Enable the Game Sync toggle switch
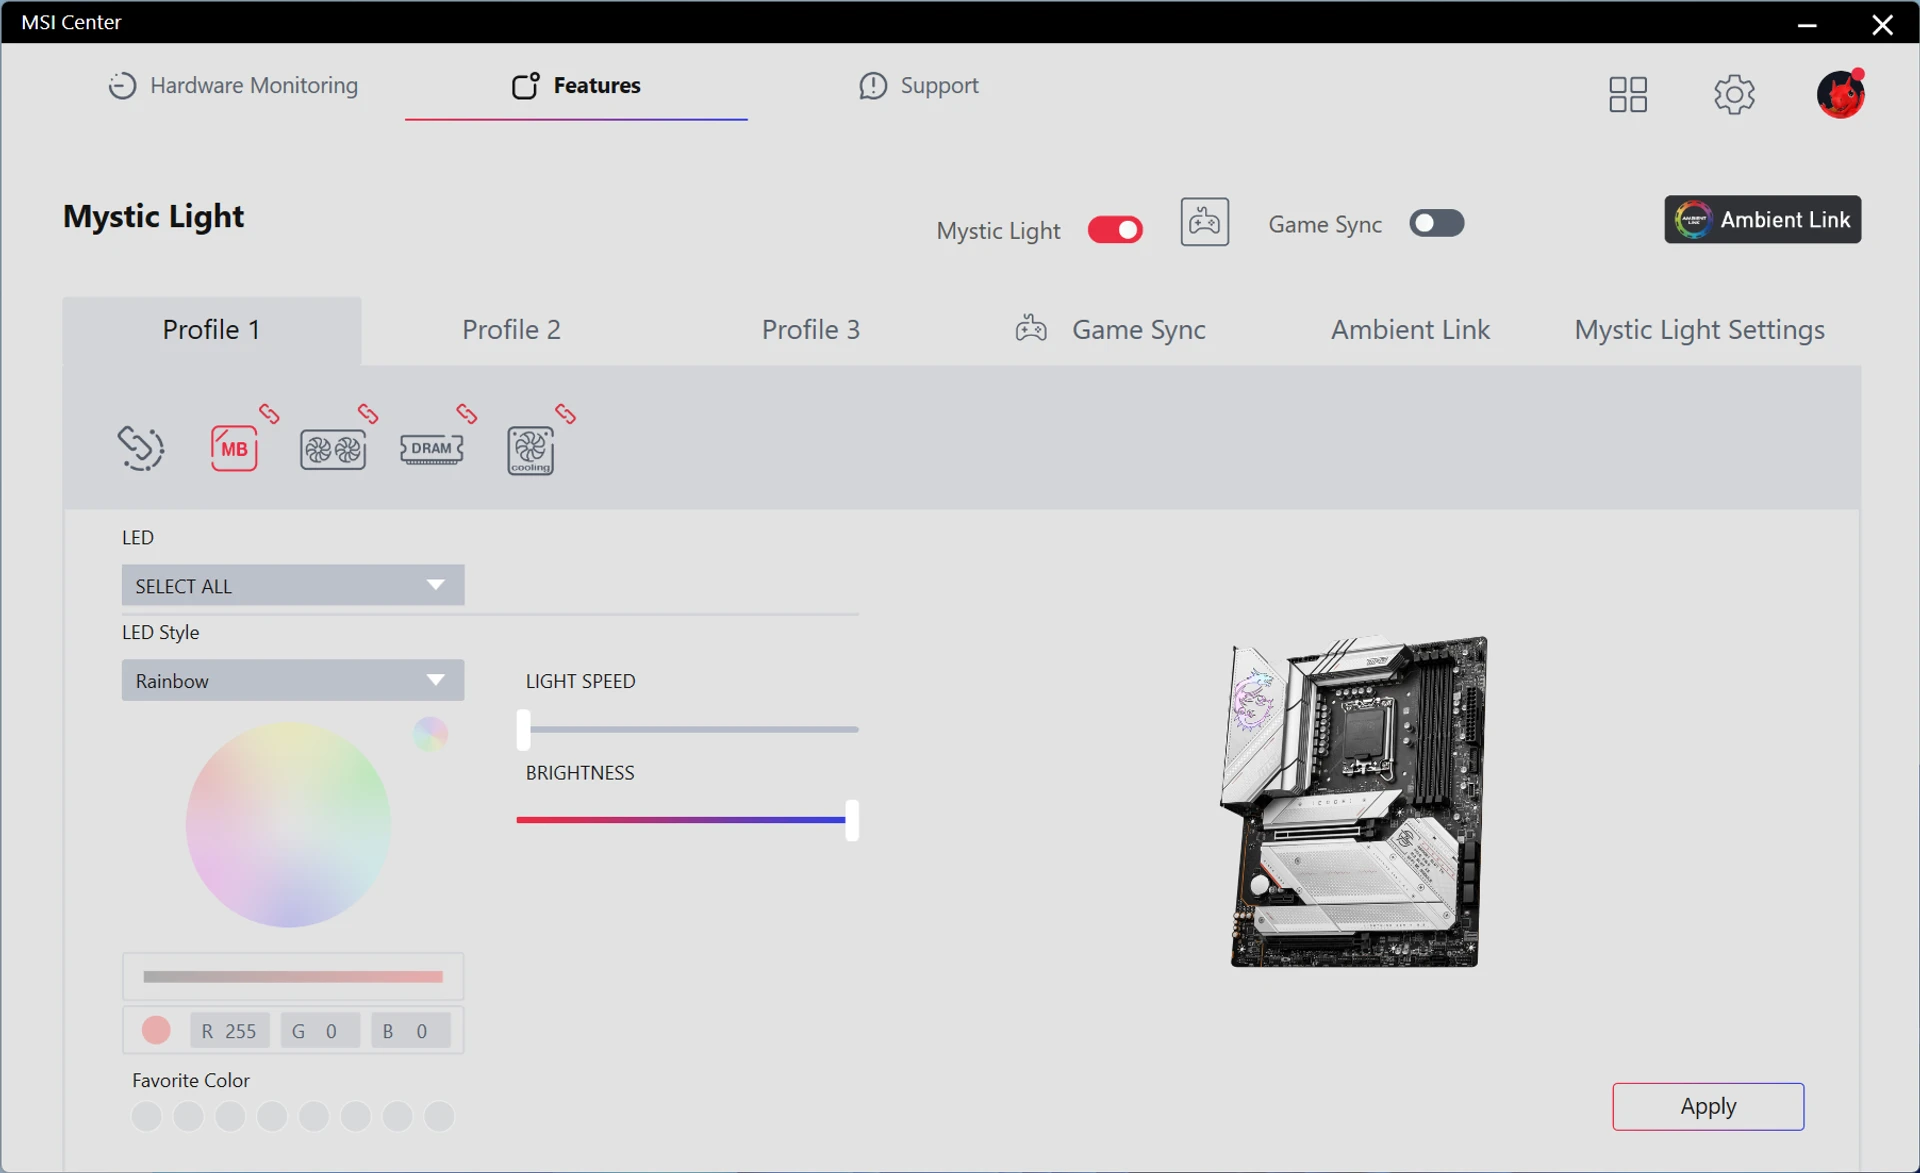The height and width of the screenshot is (1173, 1920). click(1436, 223)
